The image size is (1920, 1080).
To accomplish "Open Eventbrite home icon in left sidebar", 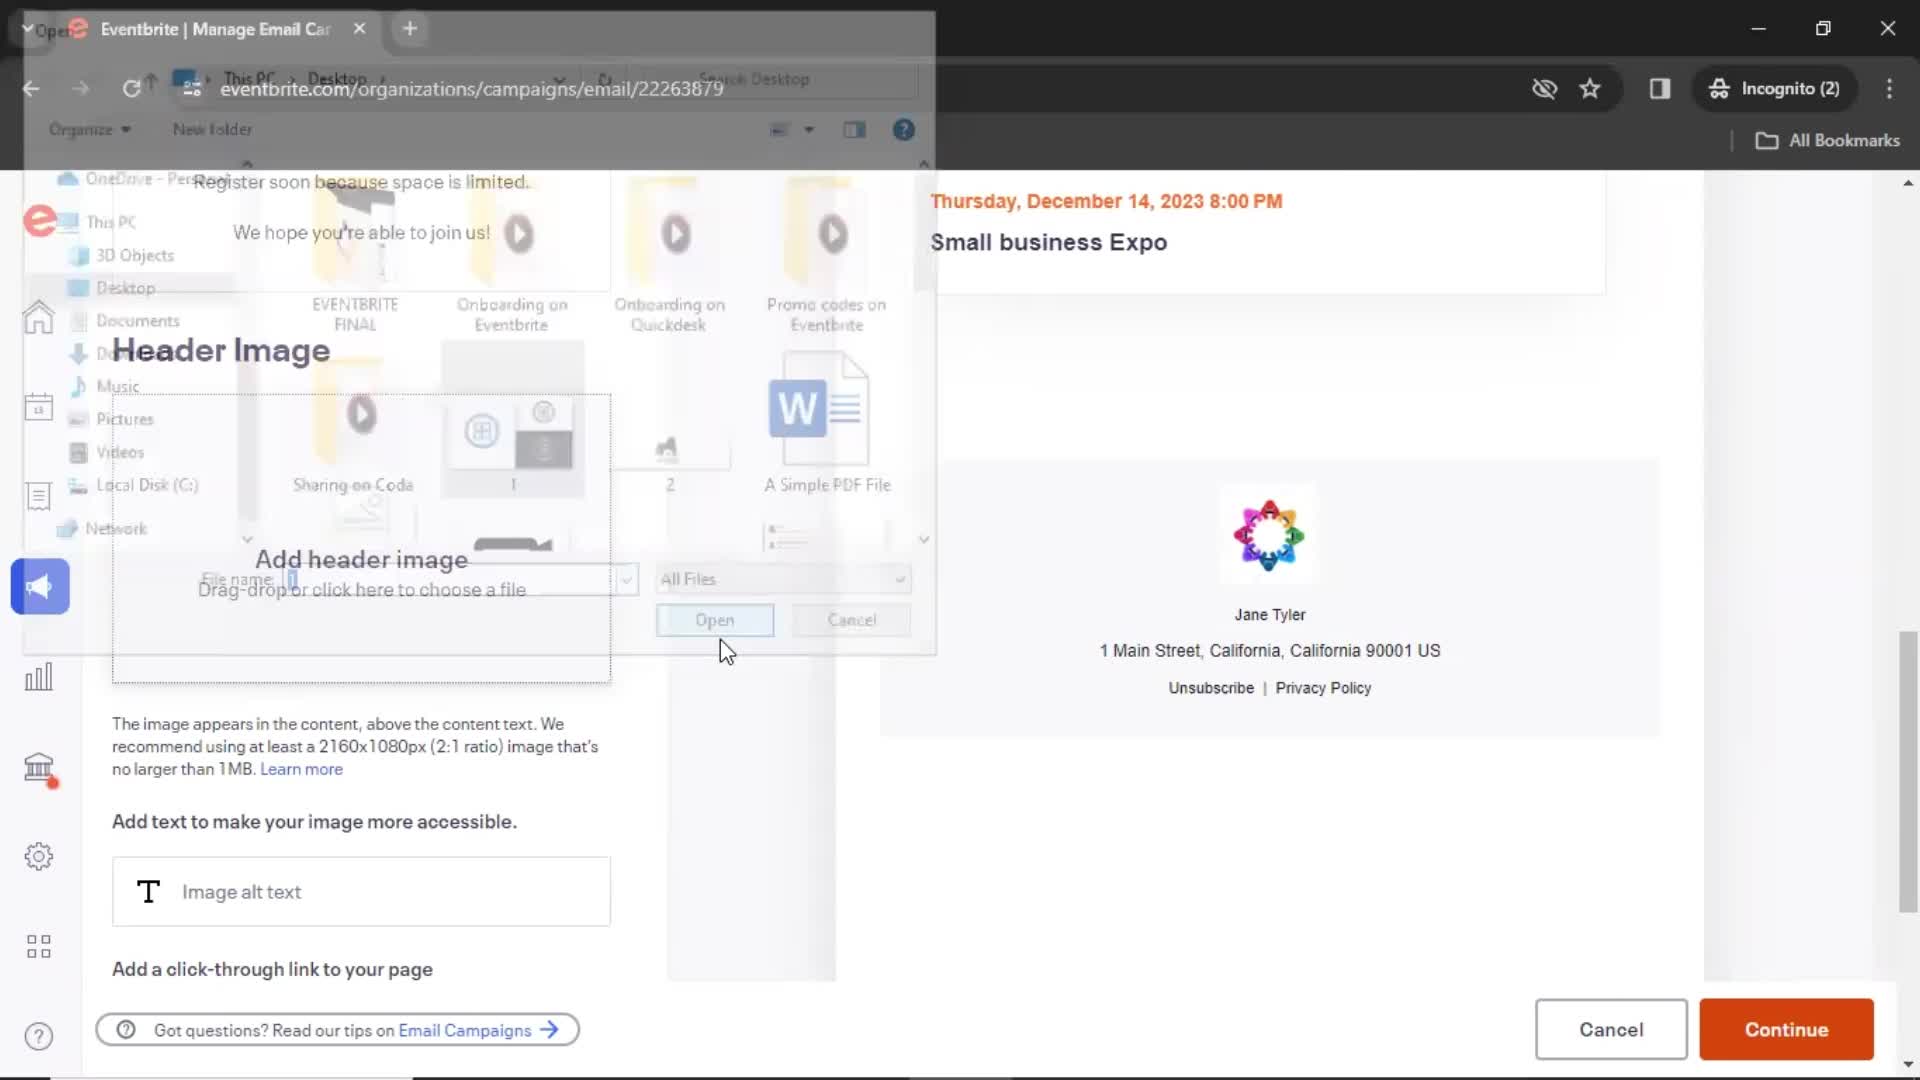I will [x=38, y=317].
